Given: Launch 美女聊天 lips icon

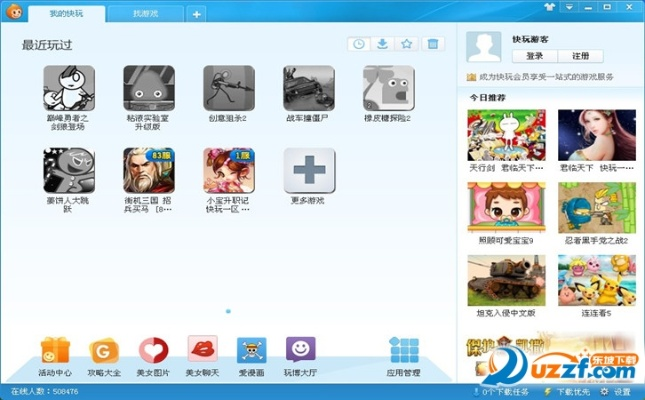Looking at the screenshot, I should coord(202,350).
